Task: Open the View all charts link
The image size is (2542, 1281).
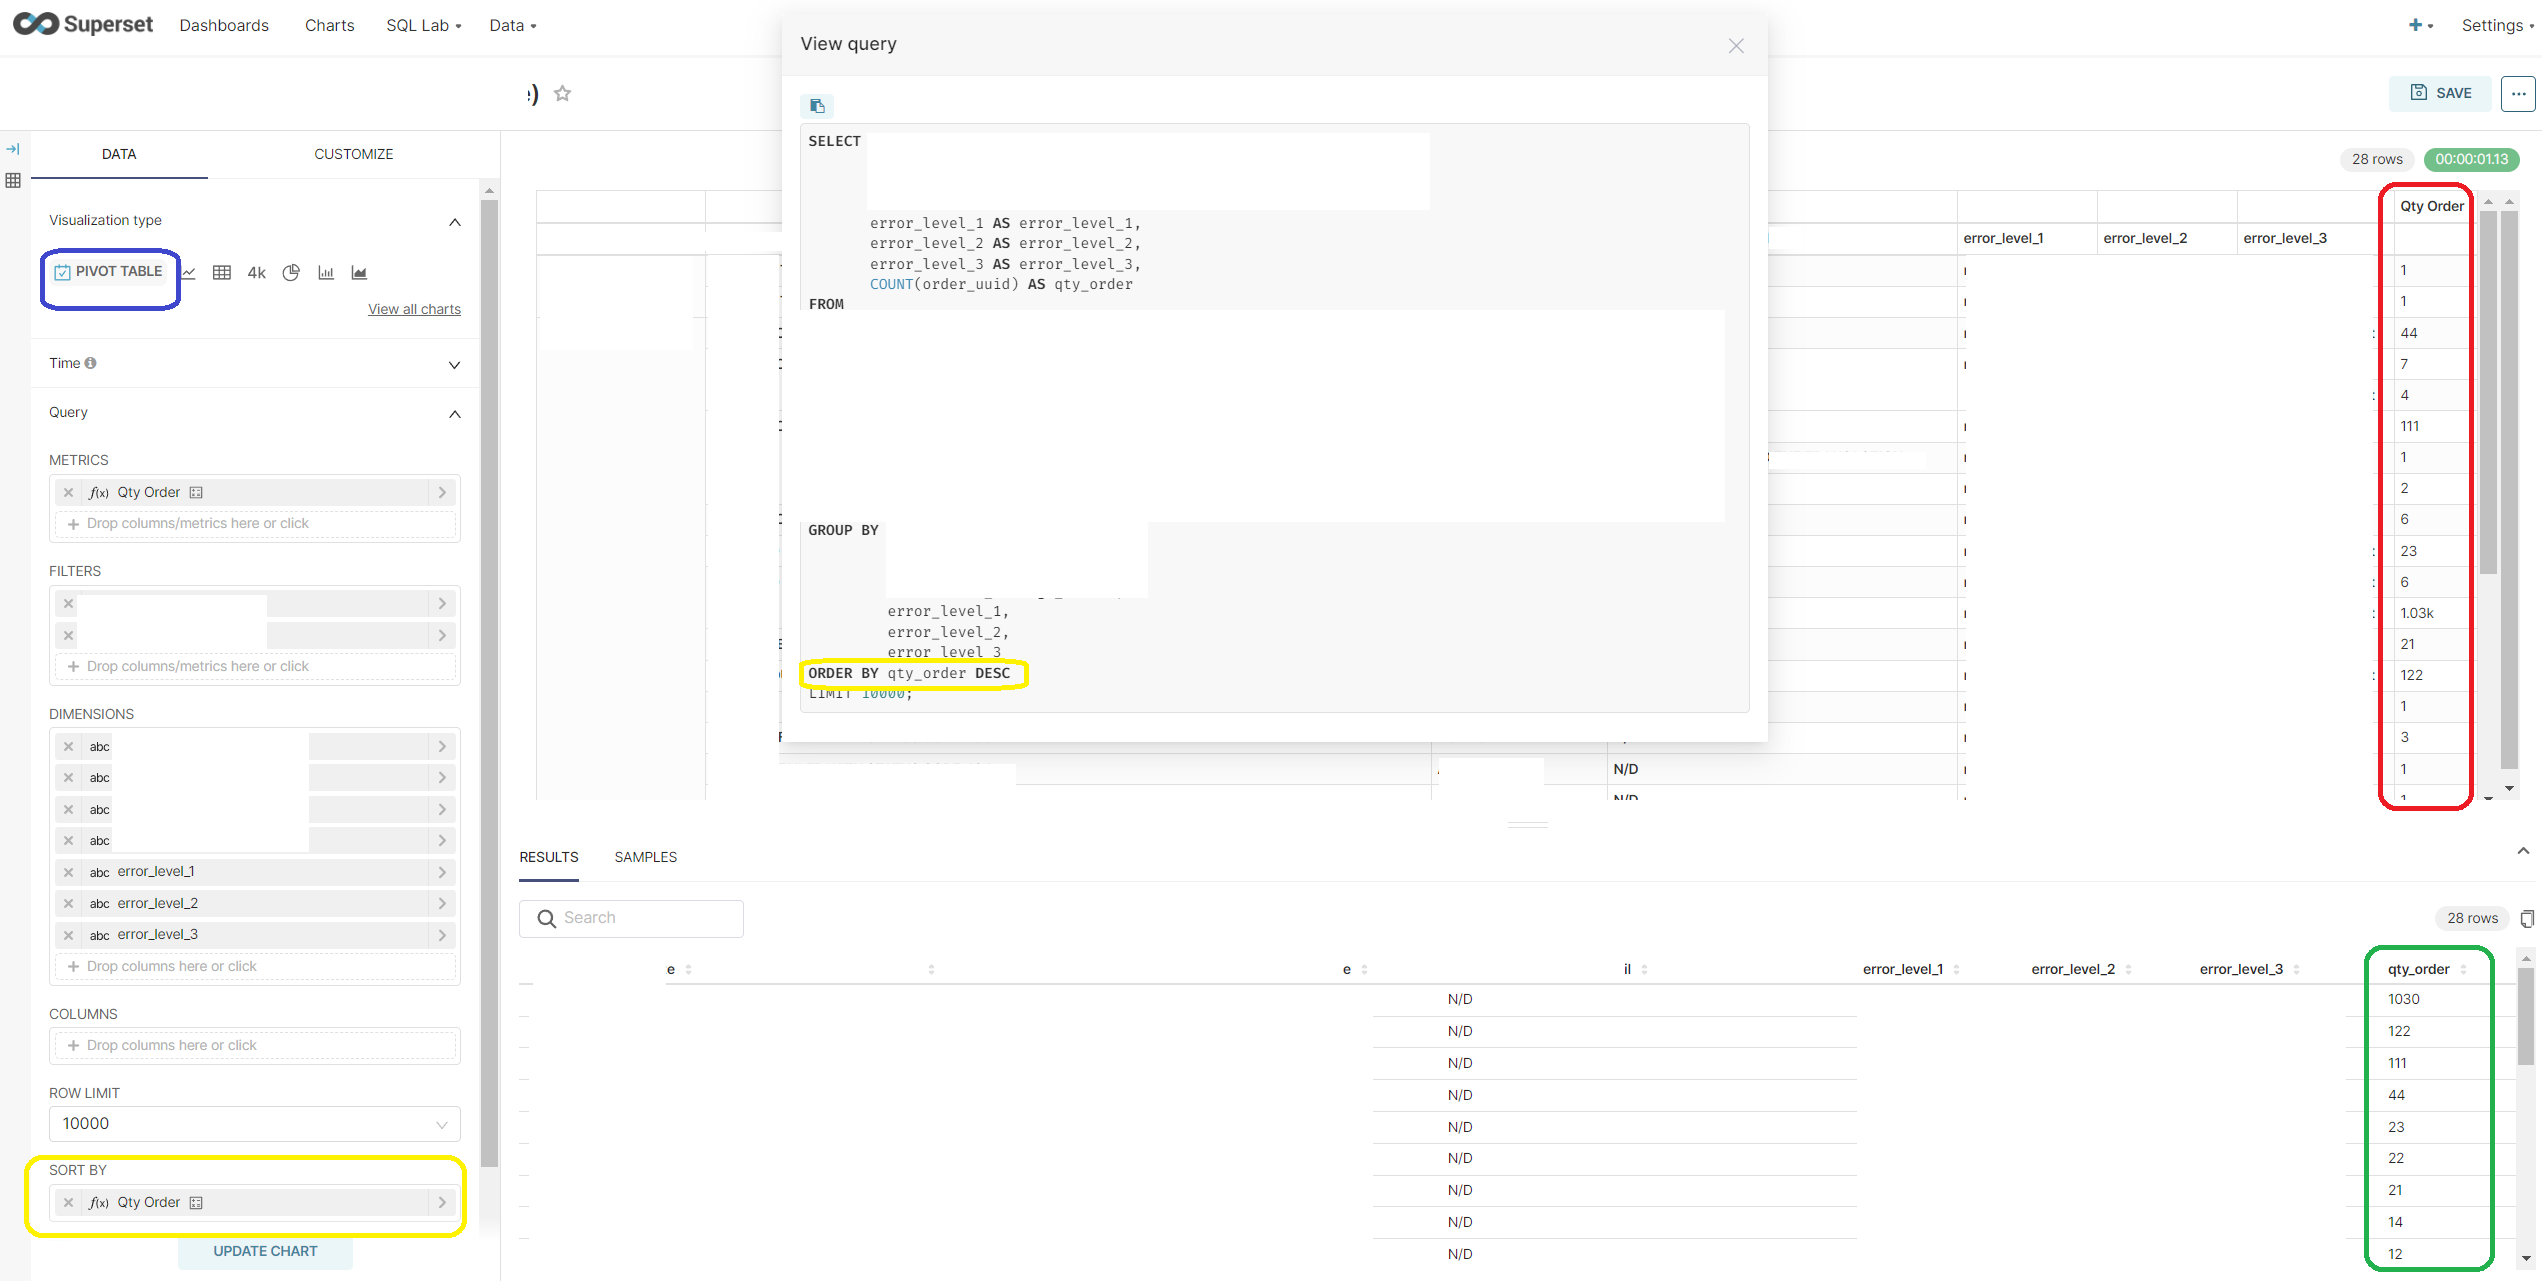Action: (414, 309)
